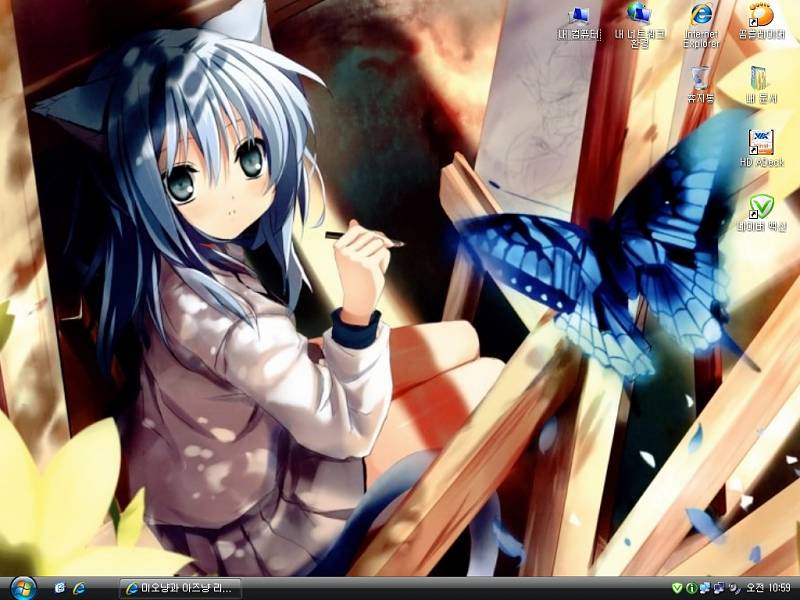The height and width of the screenshot is (600, 800).
Task: Open the Windows Start menu orb
Action: pos(22,588)
